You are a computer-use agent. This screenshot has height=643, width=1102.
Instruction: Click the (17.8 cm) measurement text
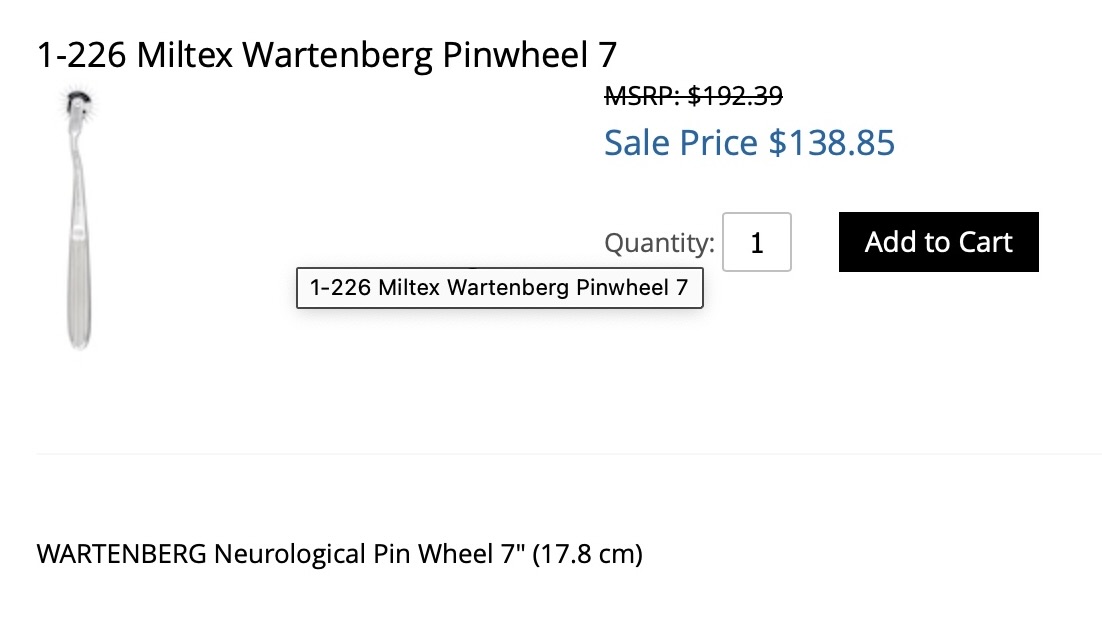pos(588,554)
